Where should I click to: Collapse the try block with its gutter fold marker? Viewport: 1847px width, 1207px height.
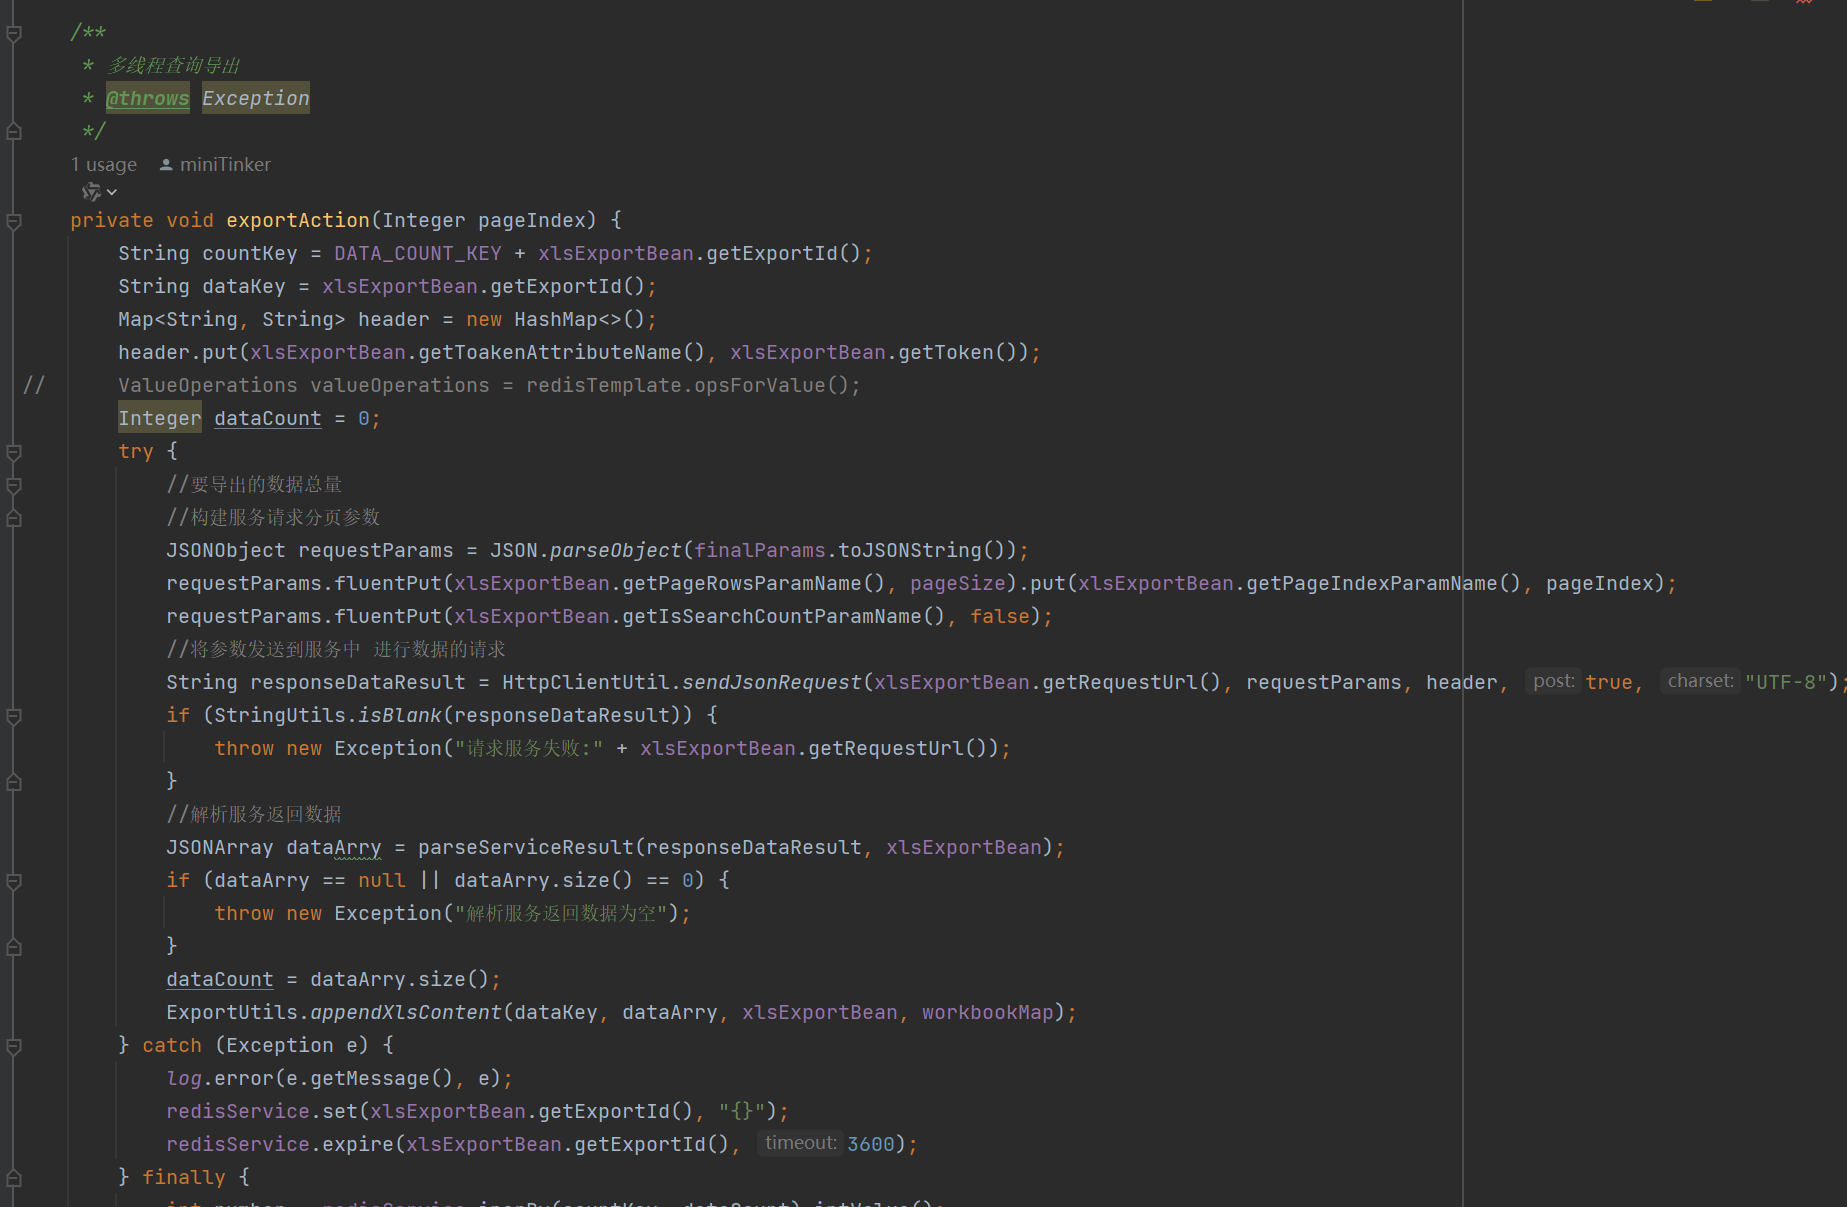tap(14, 452)
